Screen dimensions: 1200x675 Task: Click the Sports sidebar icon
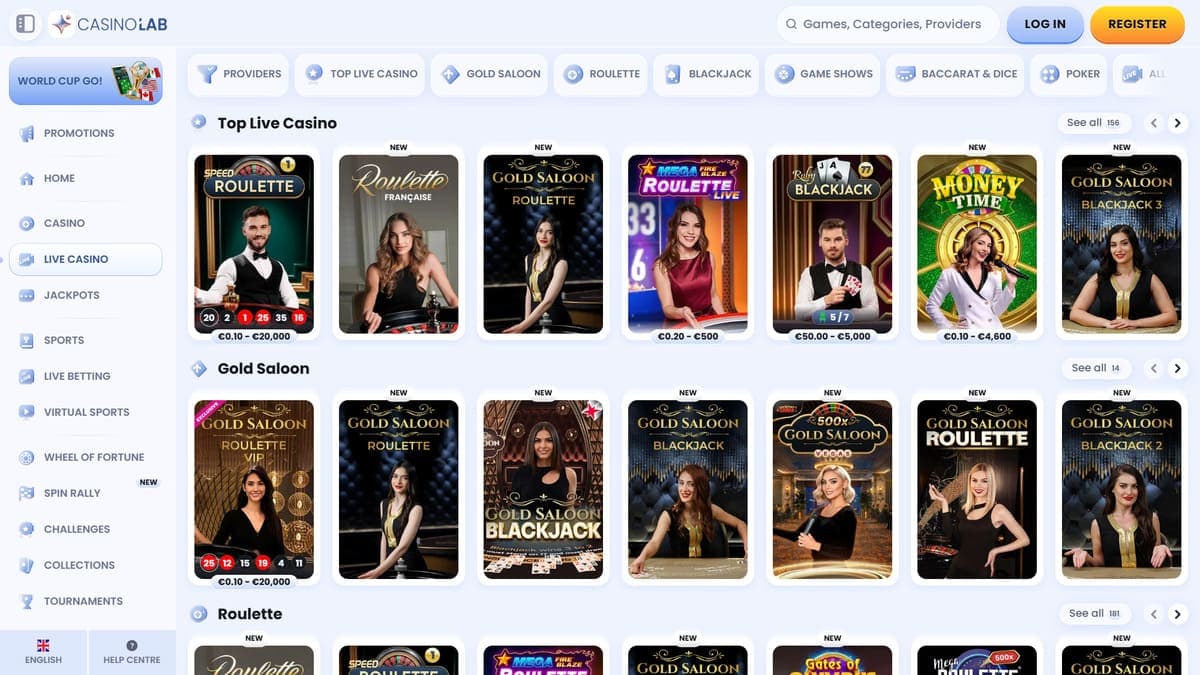tap(27, 340)
